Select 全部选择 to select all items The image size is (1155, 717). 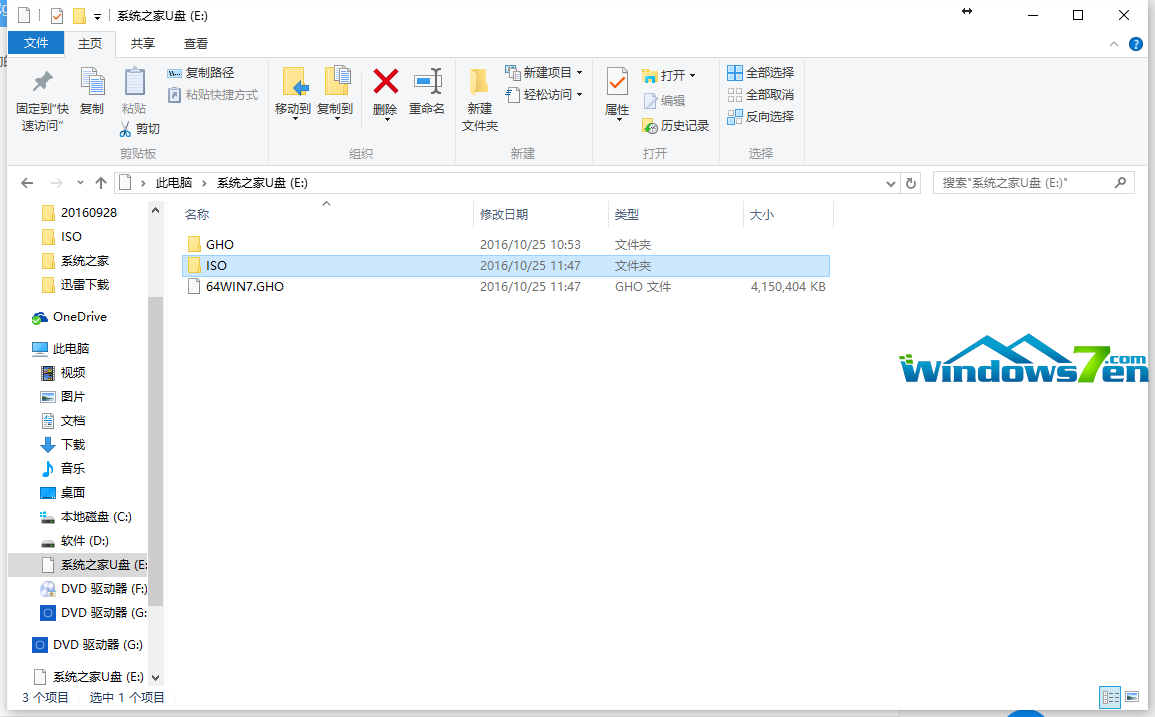(x=762, y=72)
